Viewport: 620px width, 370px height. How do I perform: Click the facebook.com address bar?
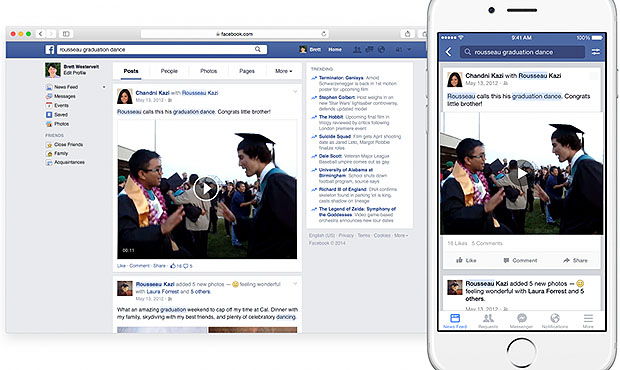click(234, 34)
